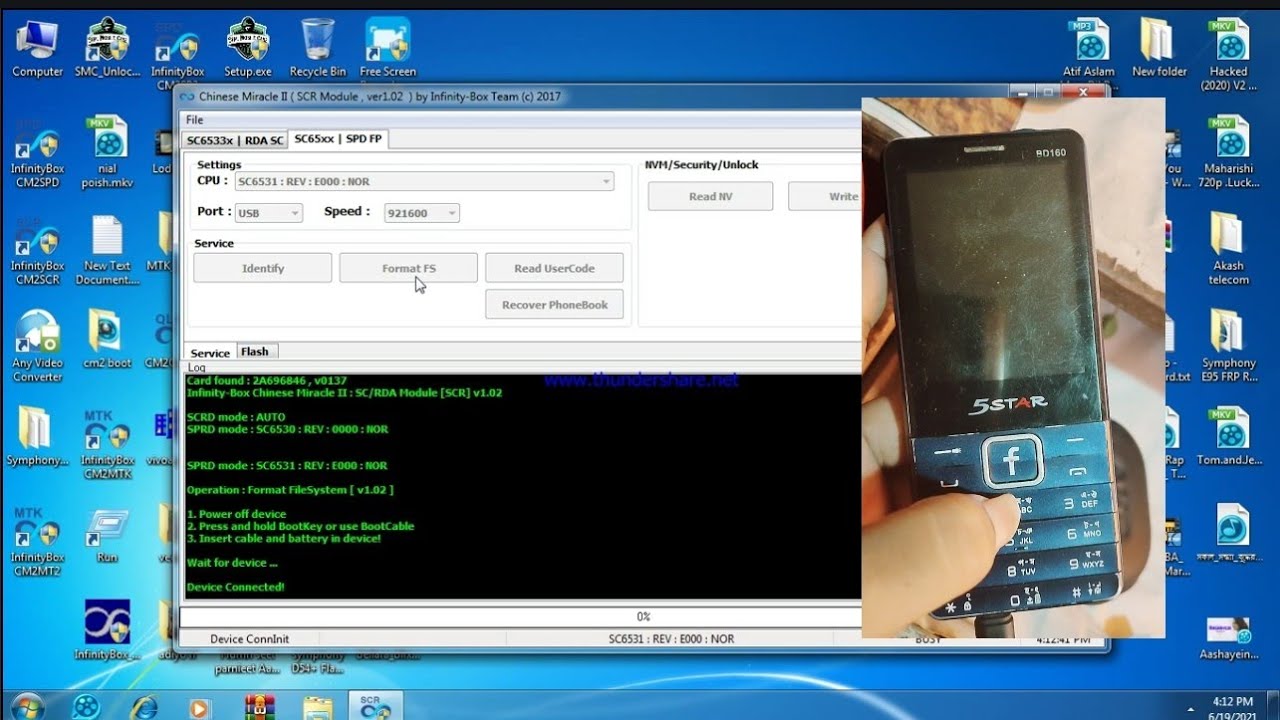This screenshot has width=1280, height=720.
Task: Click the 'Device ConnInit' status bar entry
Action: (249, 639)
